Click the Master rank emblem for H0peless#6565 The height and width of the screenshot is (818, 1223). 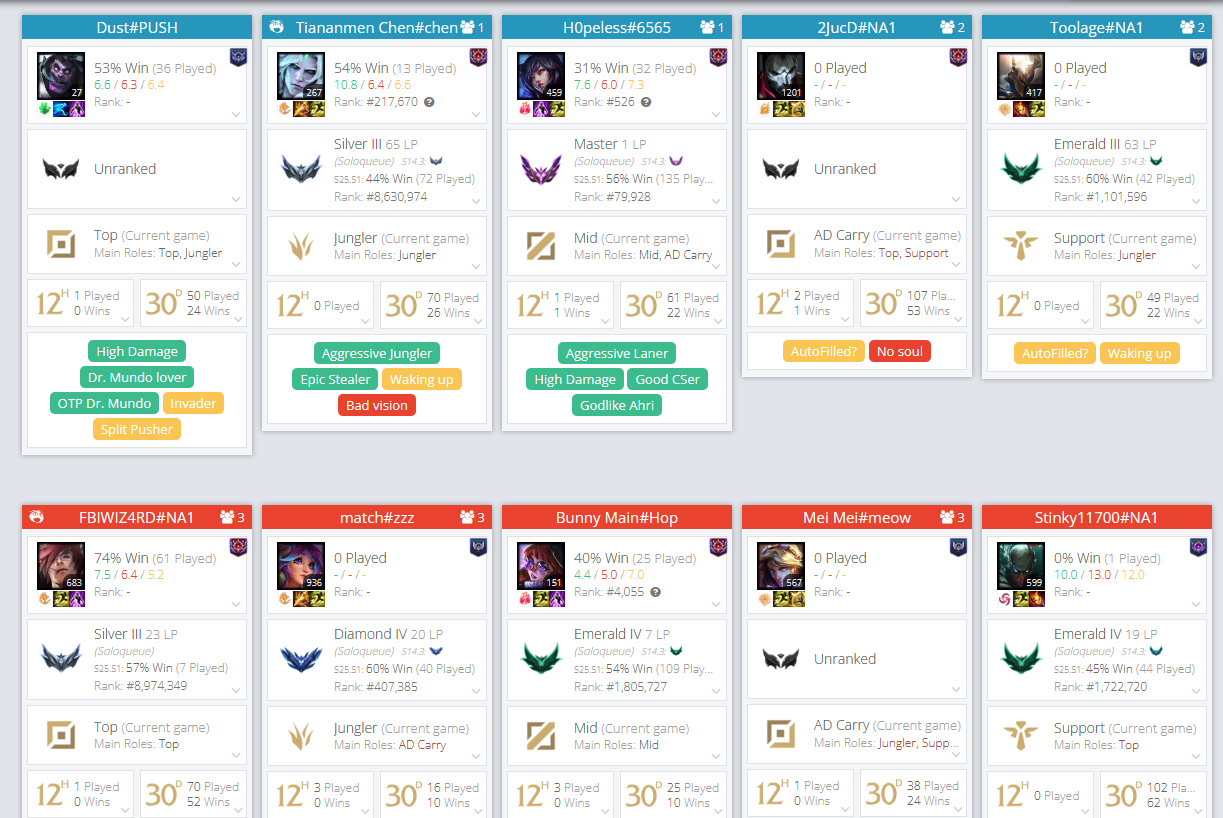click(541, 169)
